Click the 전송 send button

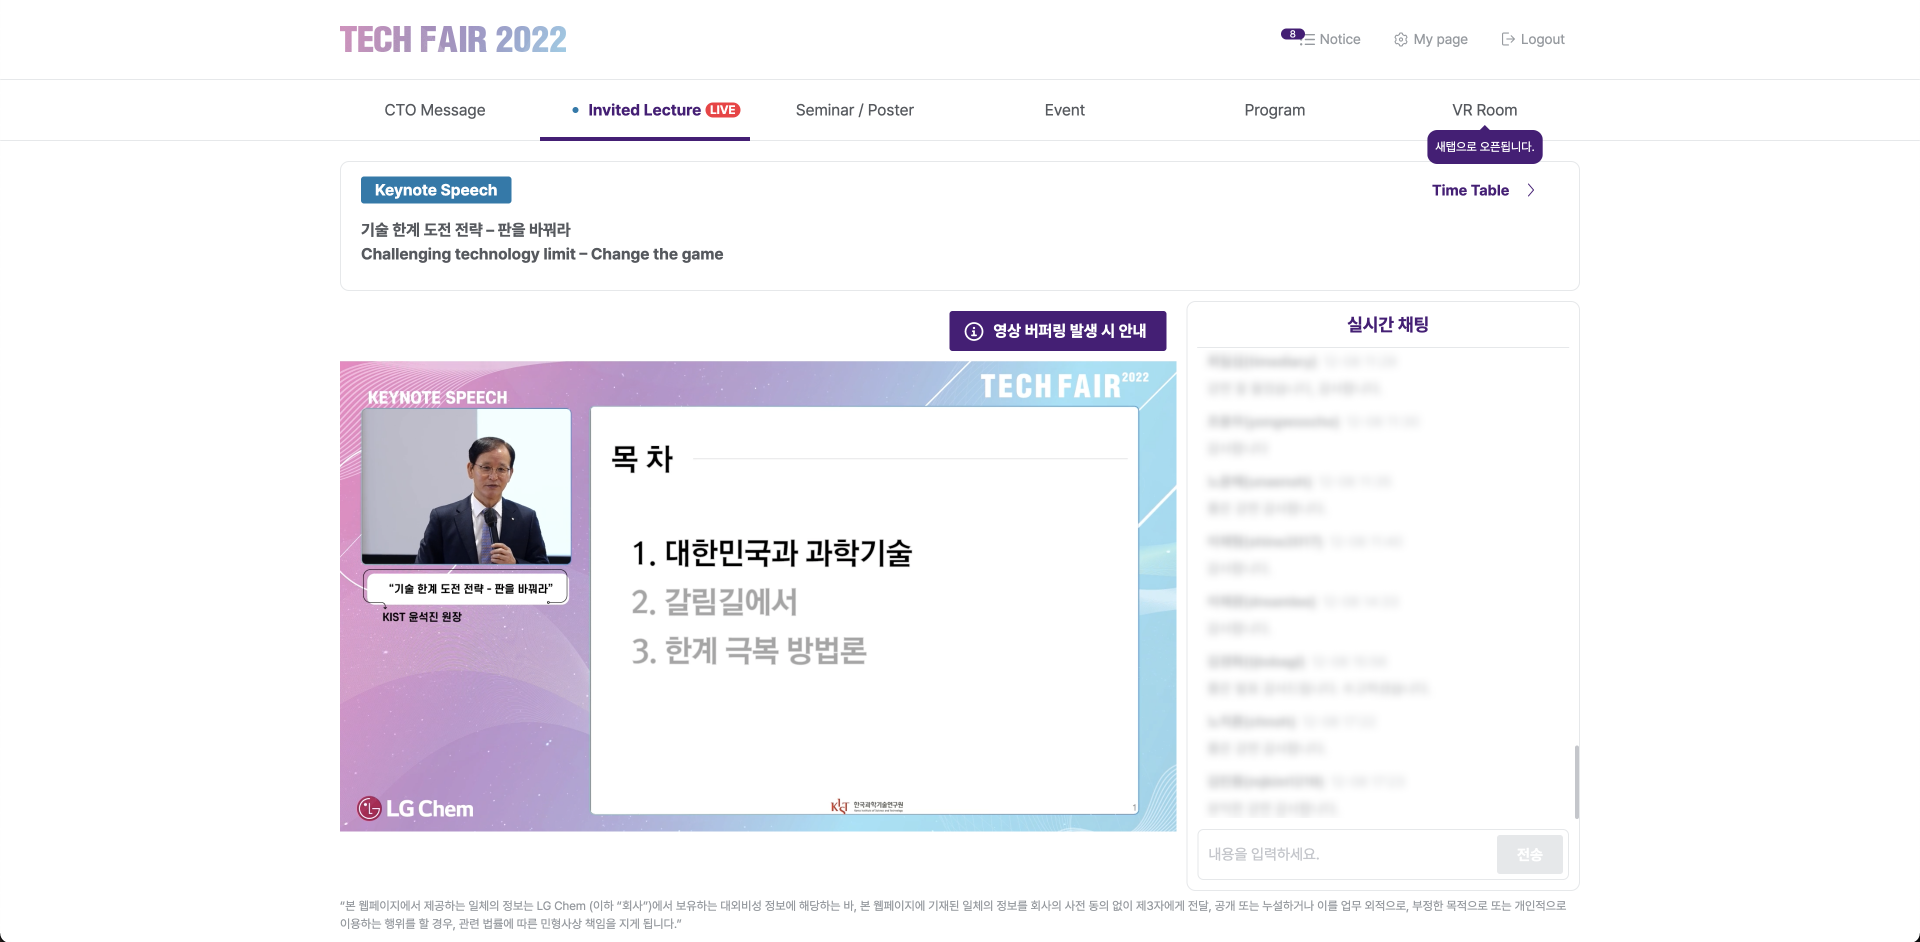pyautogui.click(x=1530, y=855)
